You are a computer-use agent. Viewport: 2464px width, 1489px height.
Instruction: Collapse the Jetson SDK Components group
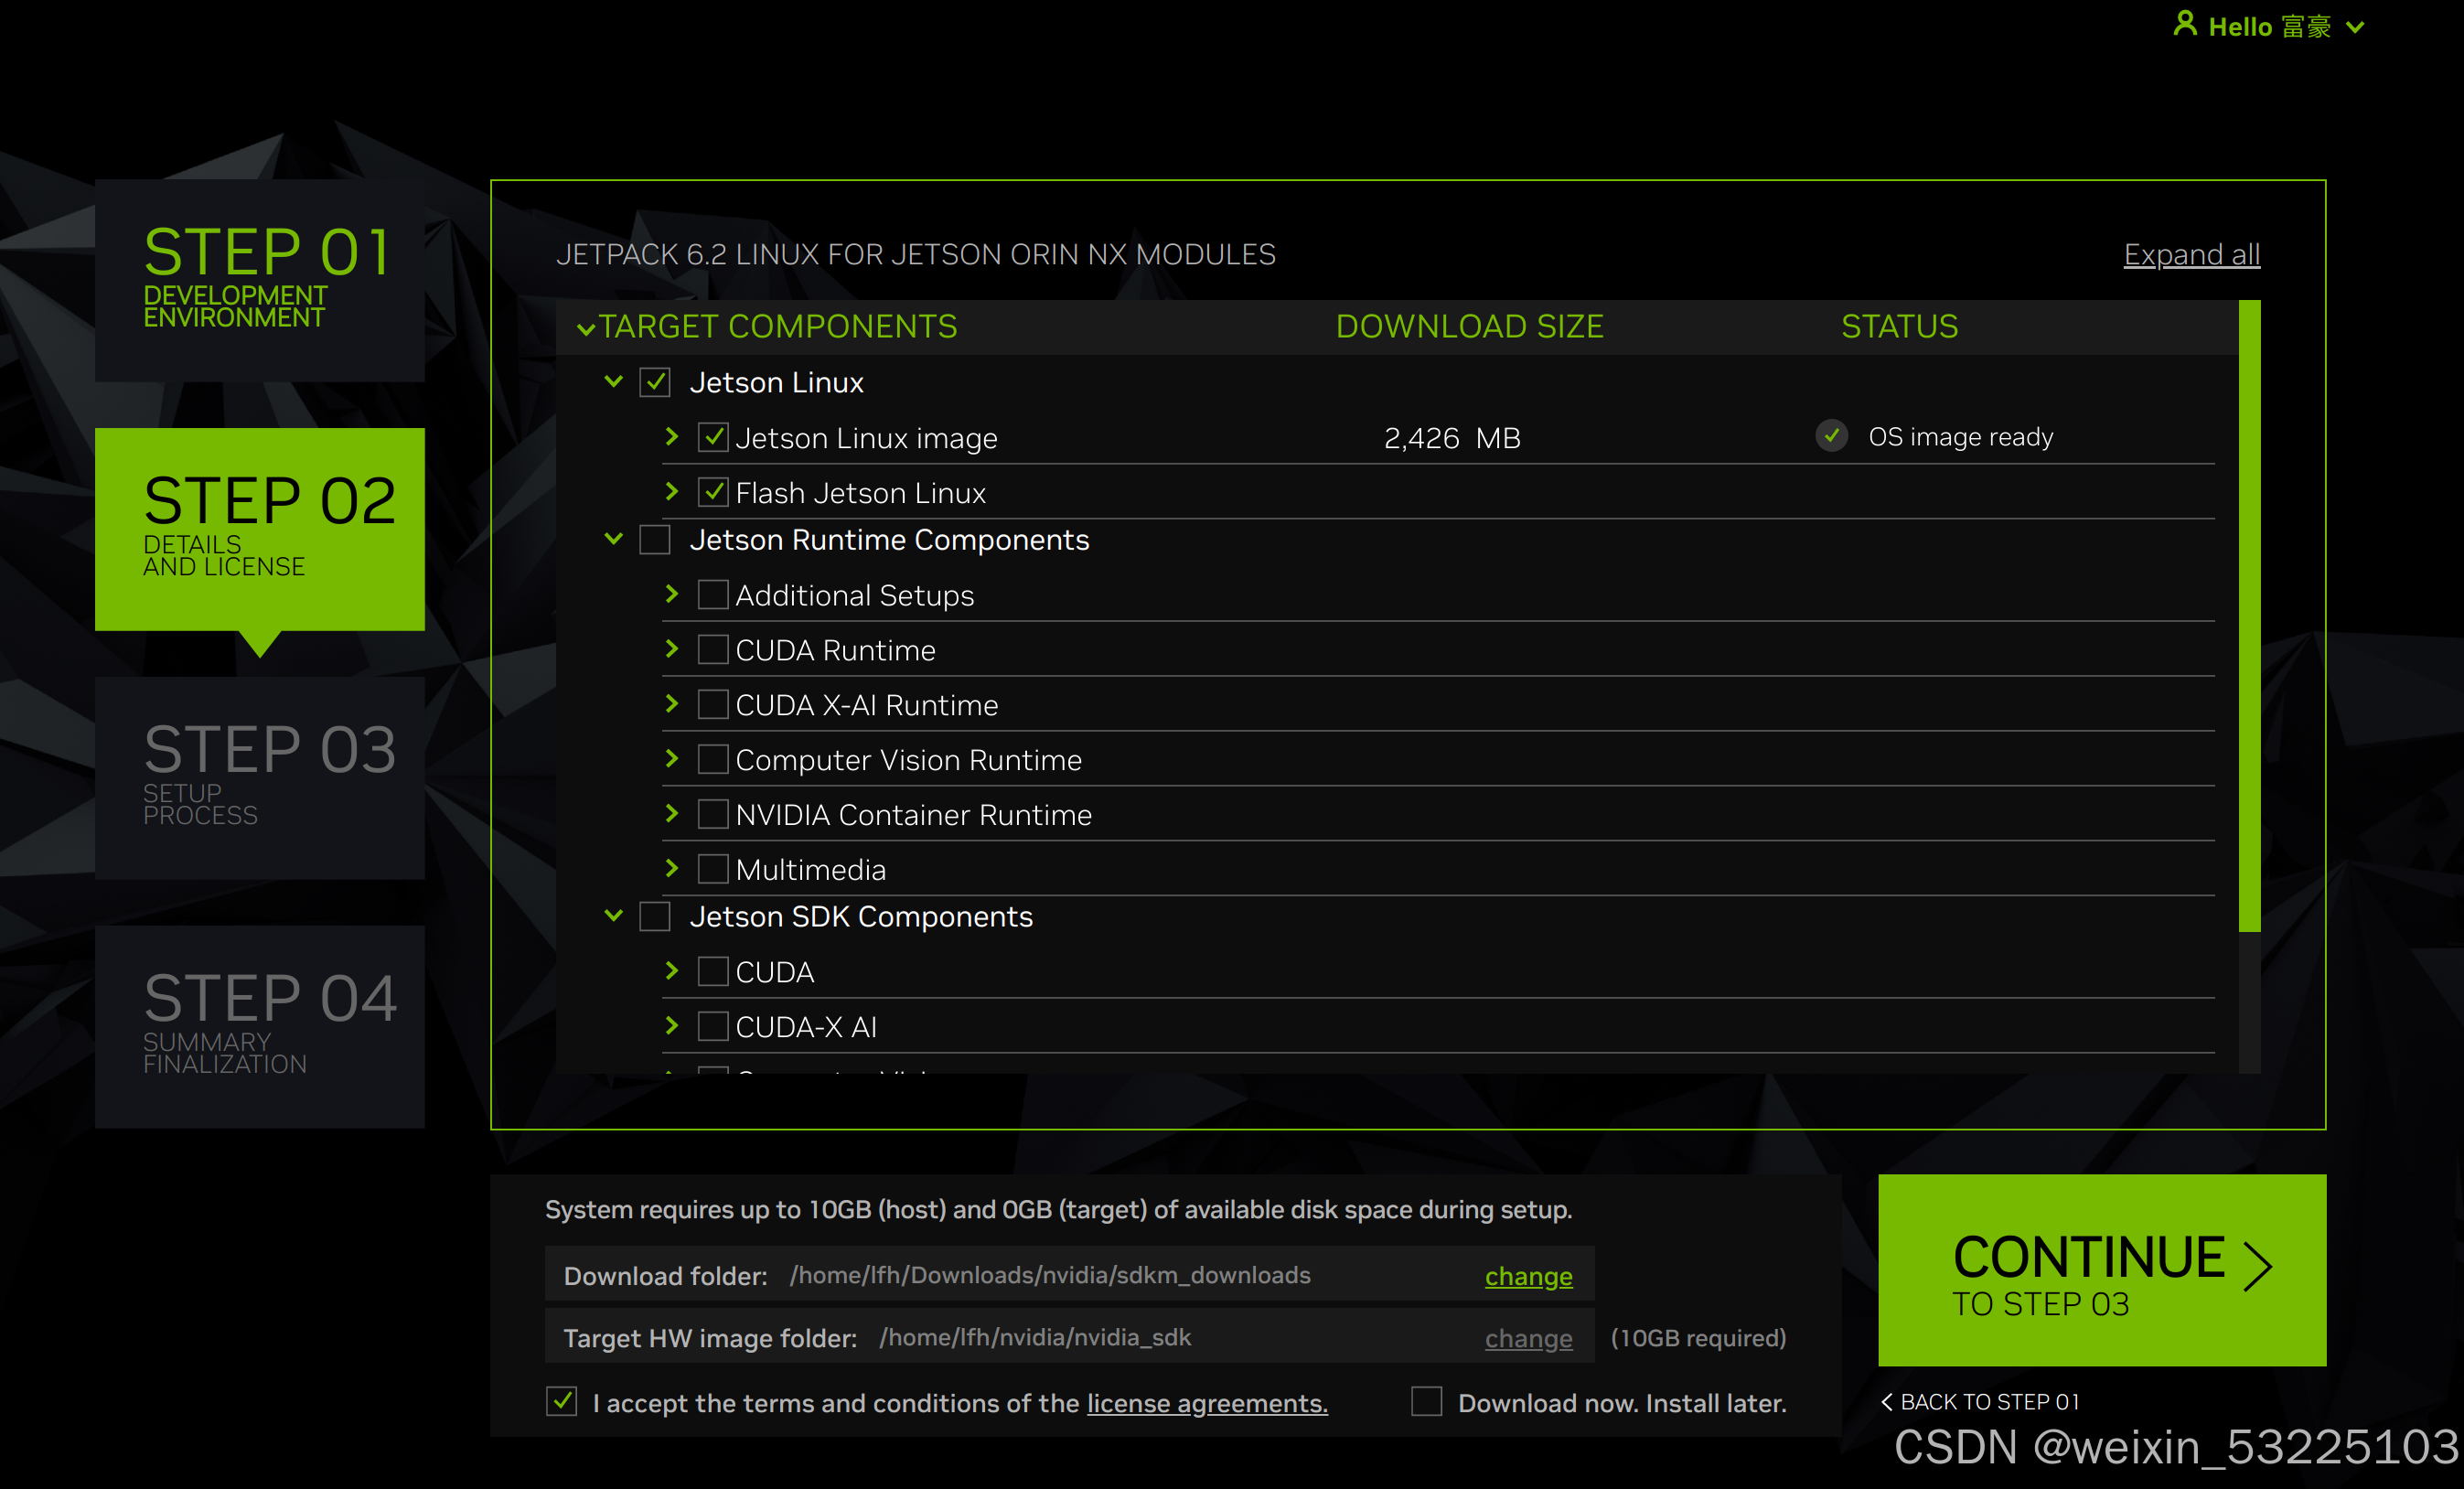point(614,916)
